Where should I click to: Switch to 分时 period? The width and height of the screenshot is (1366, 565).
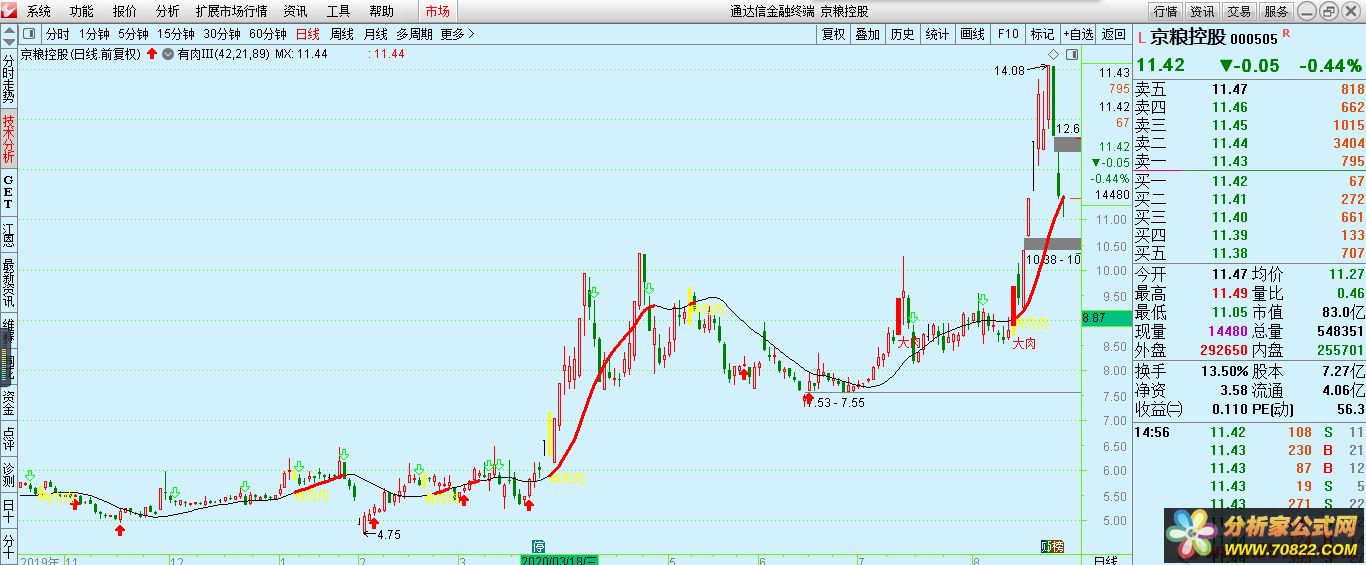pos(58,34)
